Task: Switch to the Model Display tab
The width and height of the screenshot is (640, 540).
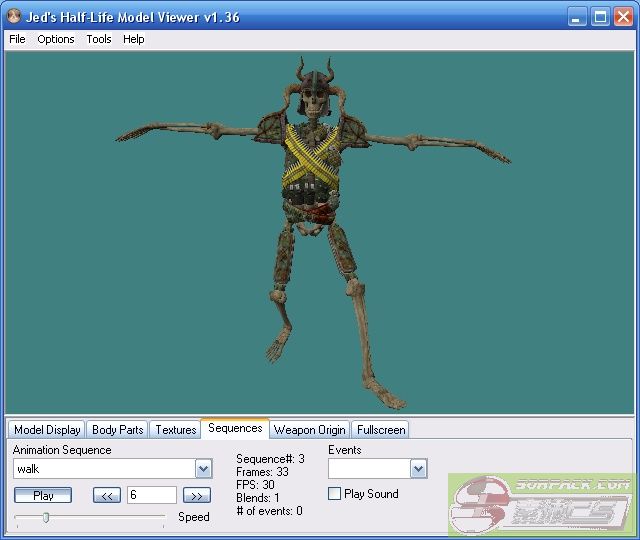Action: pos(47,430)
